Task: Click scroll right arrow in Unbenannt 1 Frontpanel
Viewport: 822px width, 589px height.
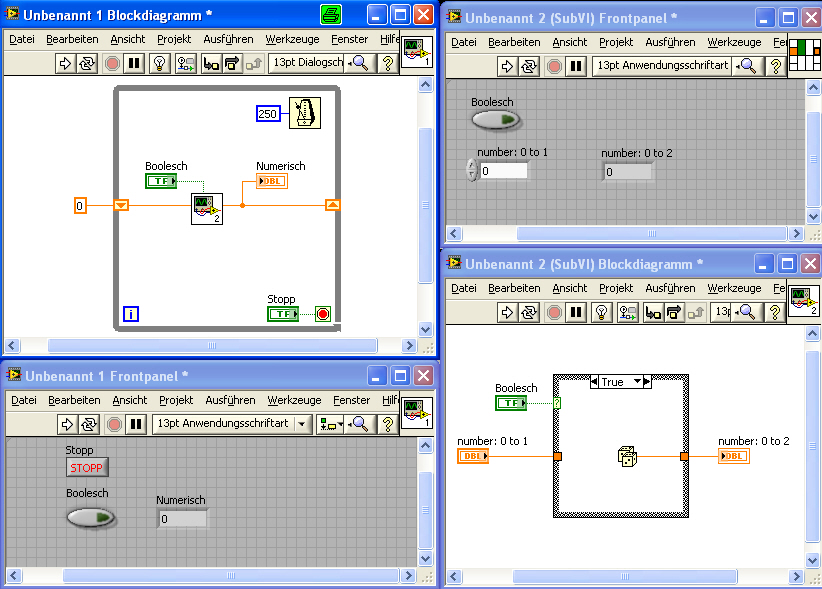Action: coord(409,575)
